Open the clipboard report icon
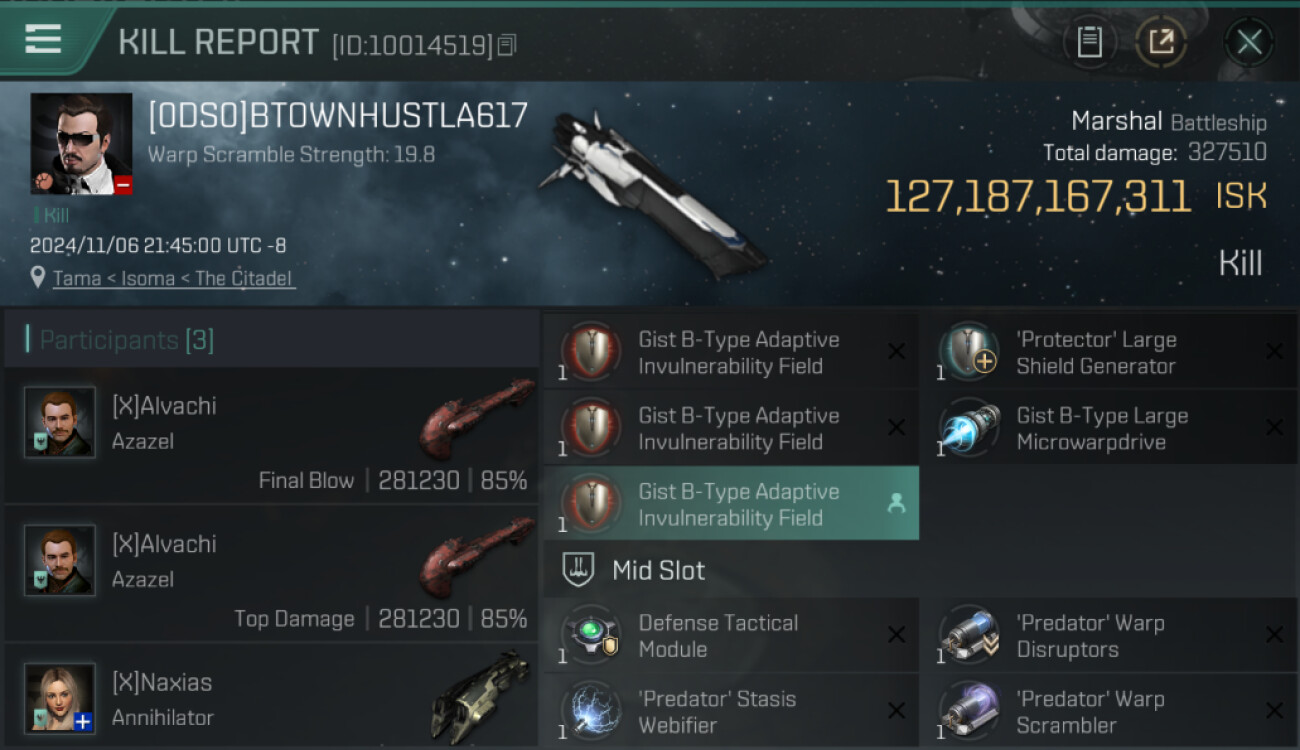Viewport: 1300px width, 750px height. coord(1090,42)
